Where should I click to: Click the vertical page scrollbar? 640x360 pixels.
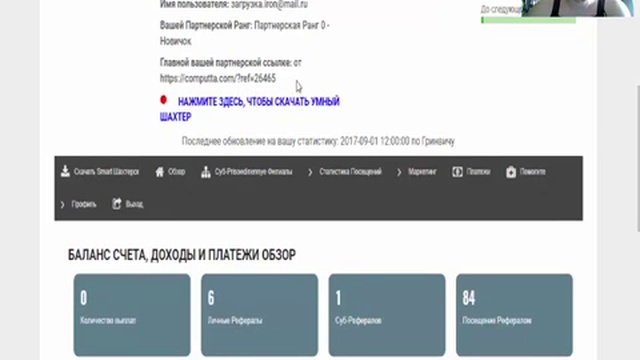638,159
